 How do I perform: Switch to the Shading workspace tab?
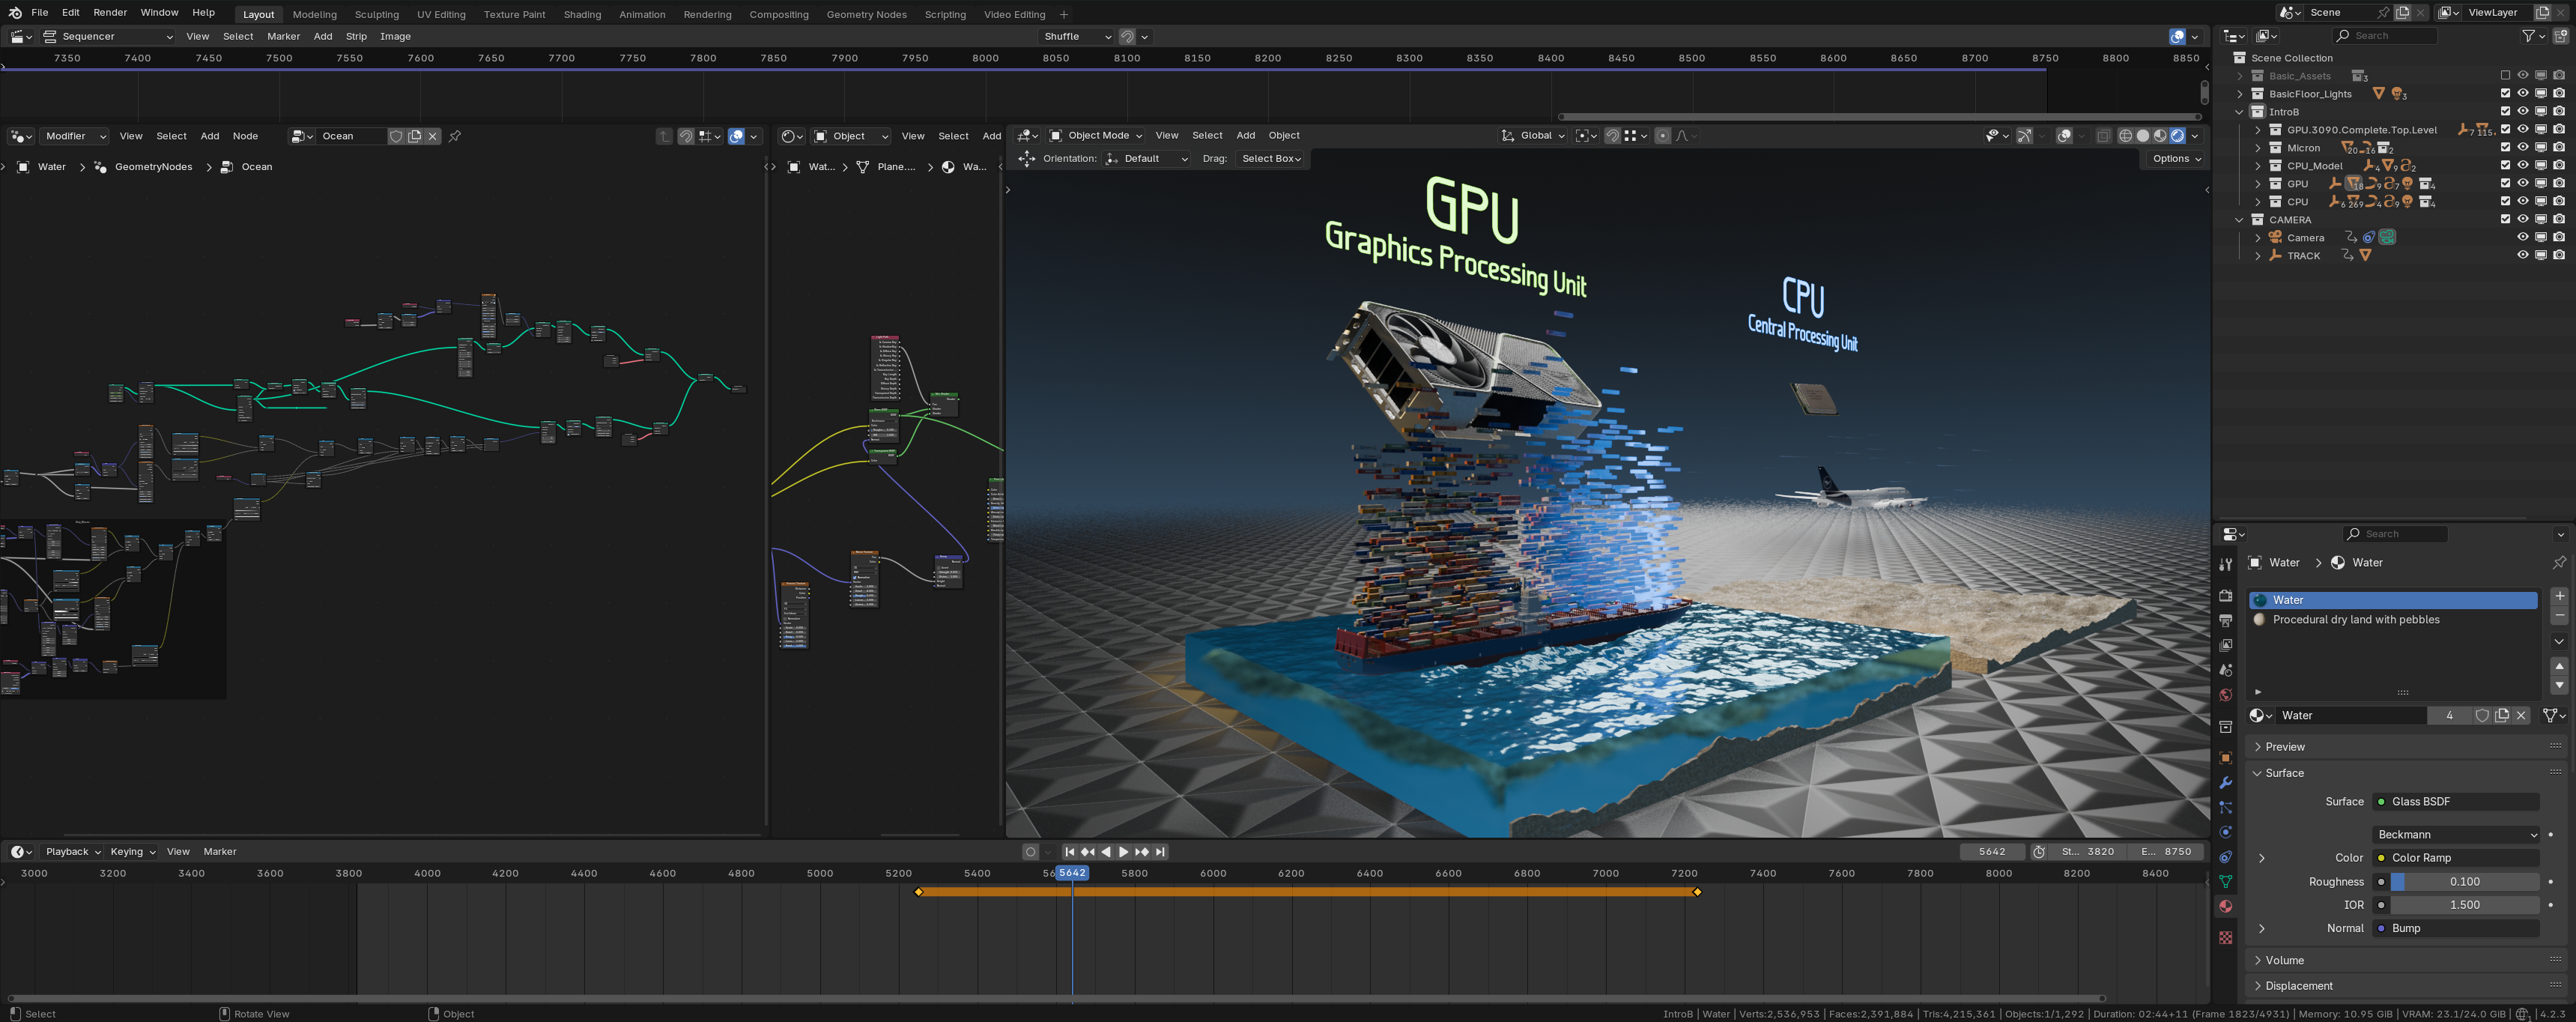pyautogui.click(x=582, y=14)
